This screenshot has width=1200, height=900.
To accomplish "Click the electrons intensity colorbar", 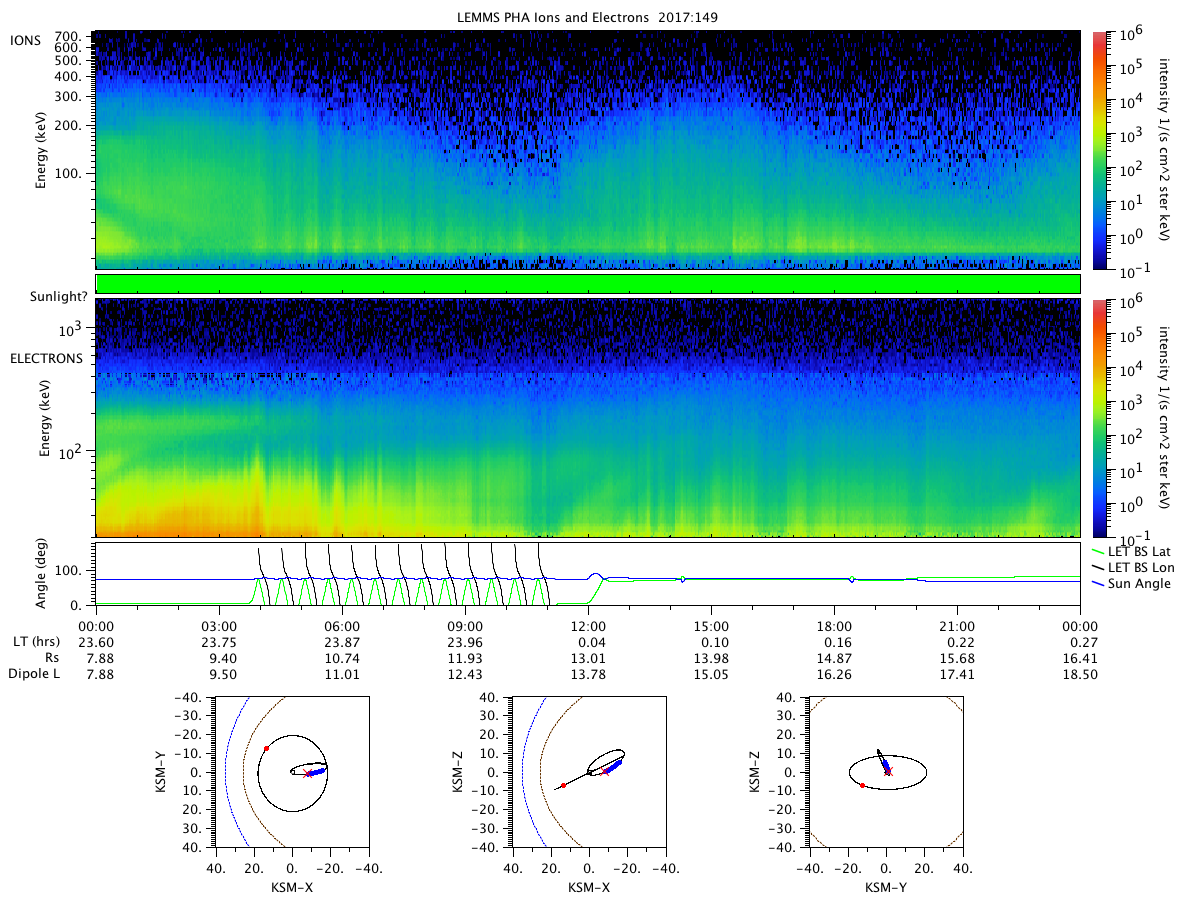I will 1097,418.
